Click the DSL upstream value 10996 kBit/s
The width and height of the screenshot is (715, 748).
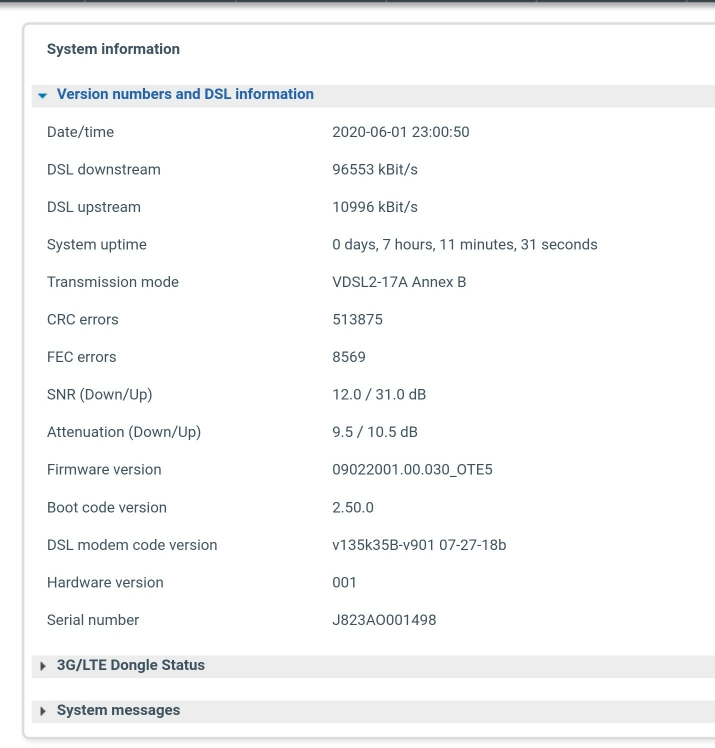375,207
